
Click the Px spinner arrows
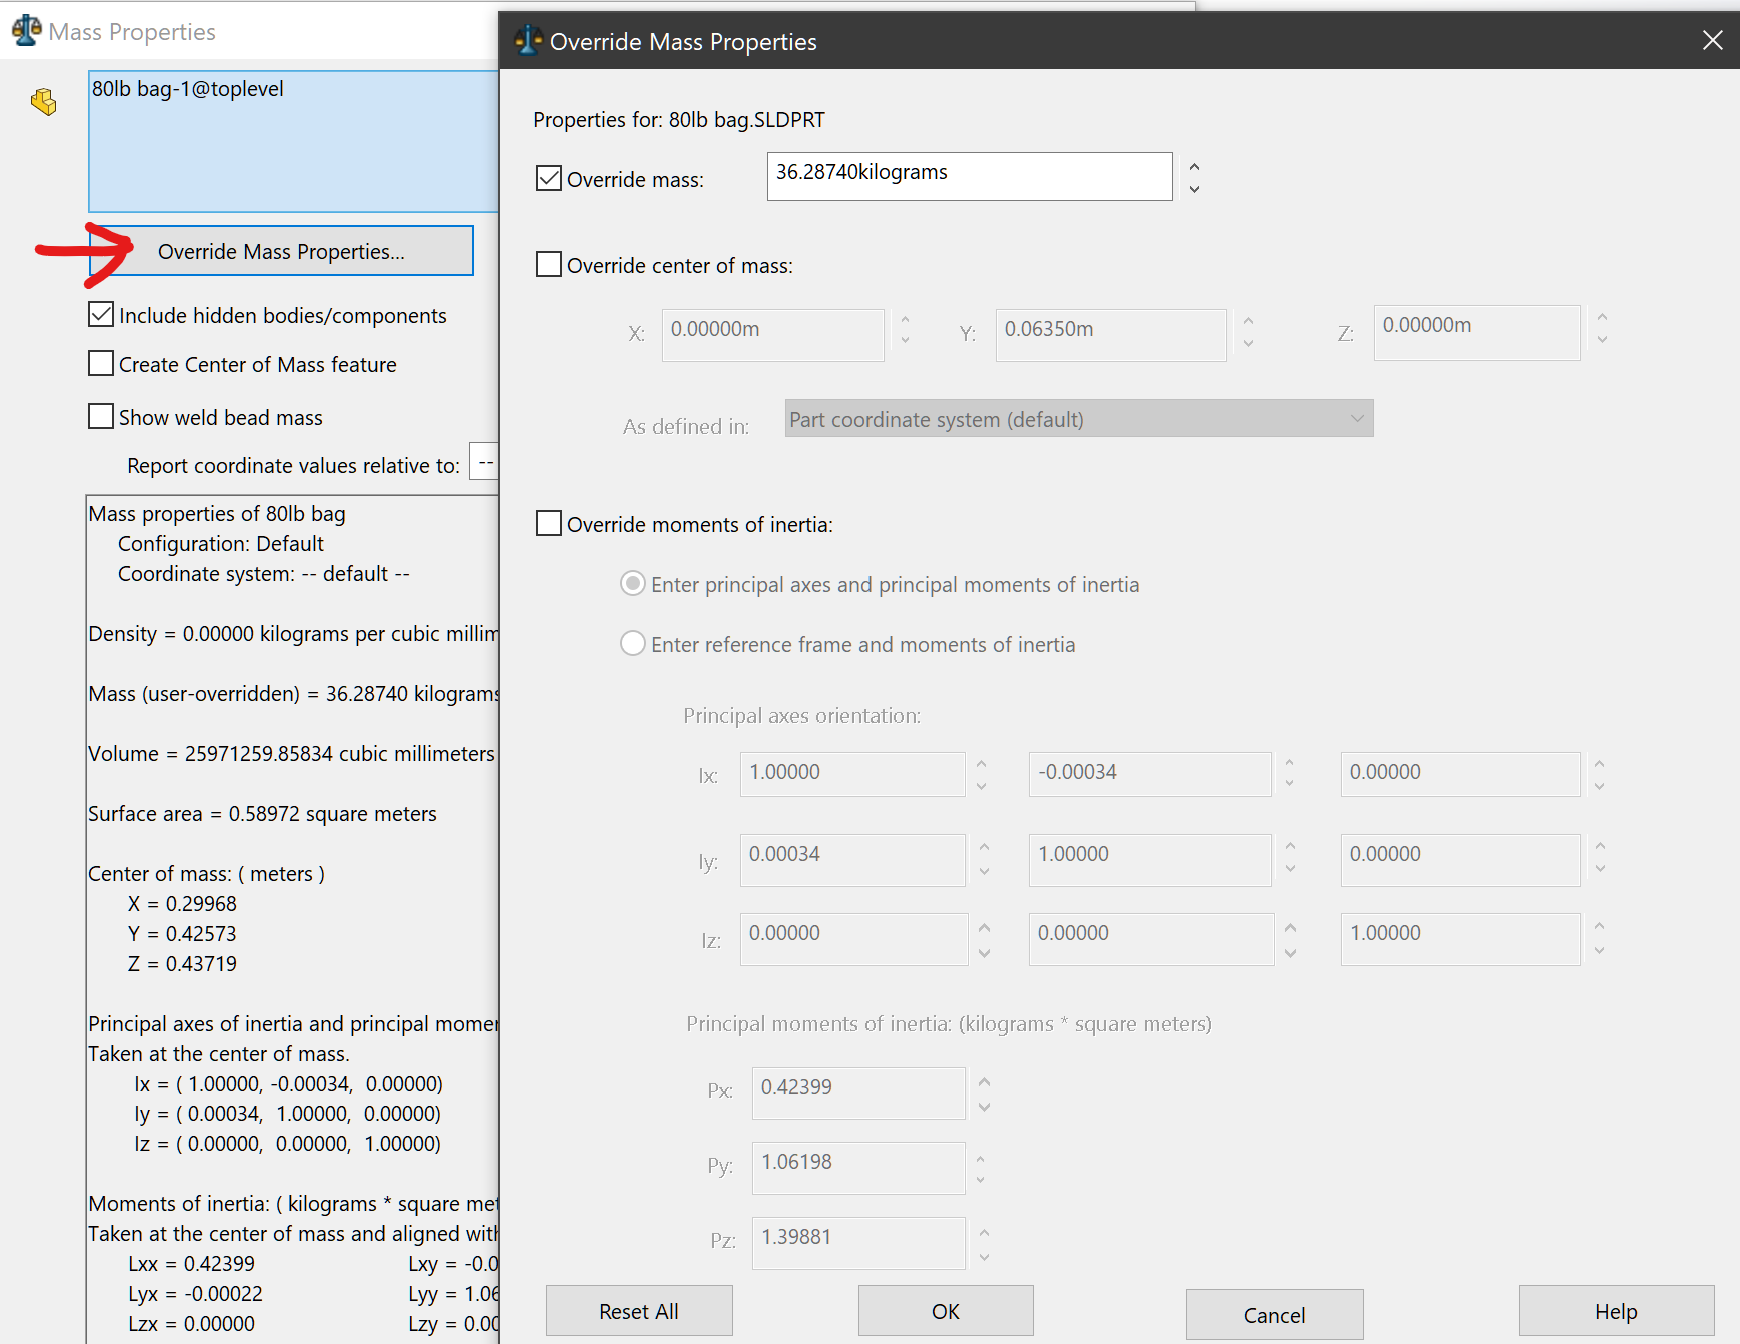pos(985,1094)
